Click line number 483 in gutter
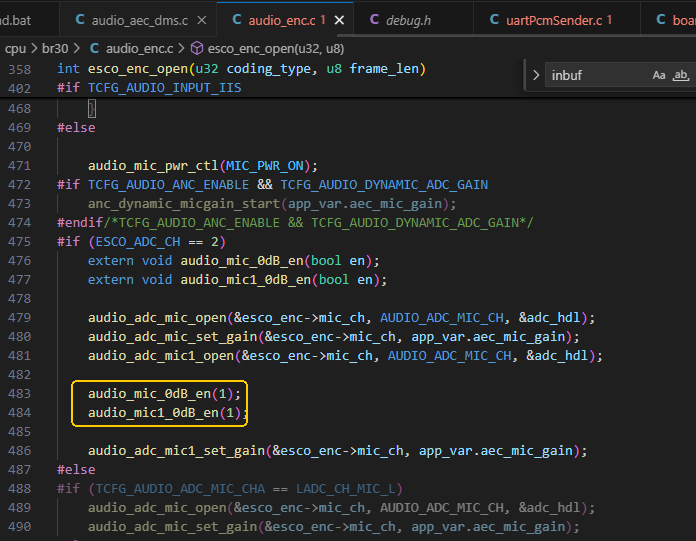Screen dimensions: 696x541 20,394
